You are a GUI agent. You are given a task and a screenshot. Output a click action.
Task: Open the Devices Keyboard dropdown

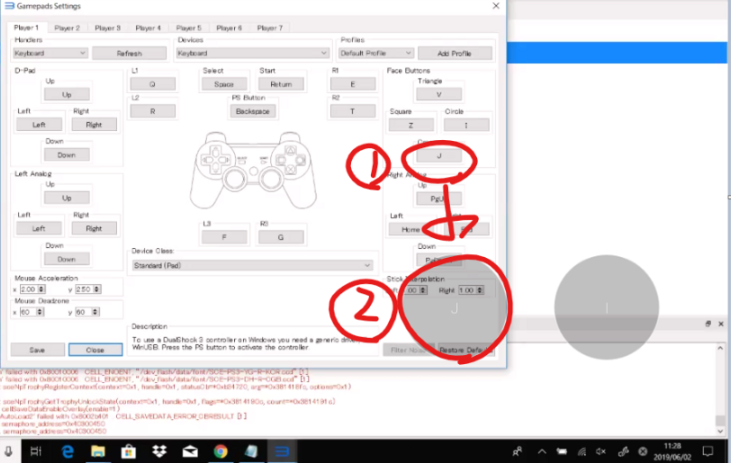coord(252,53)
